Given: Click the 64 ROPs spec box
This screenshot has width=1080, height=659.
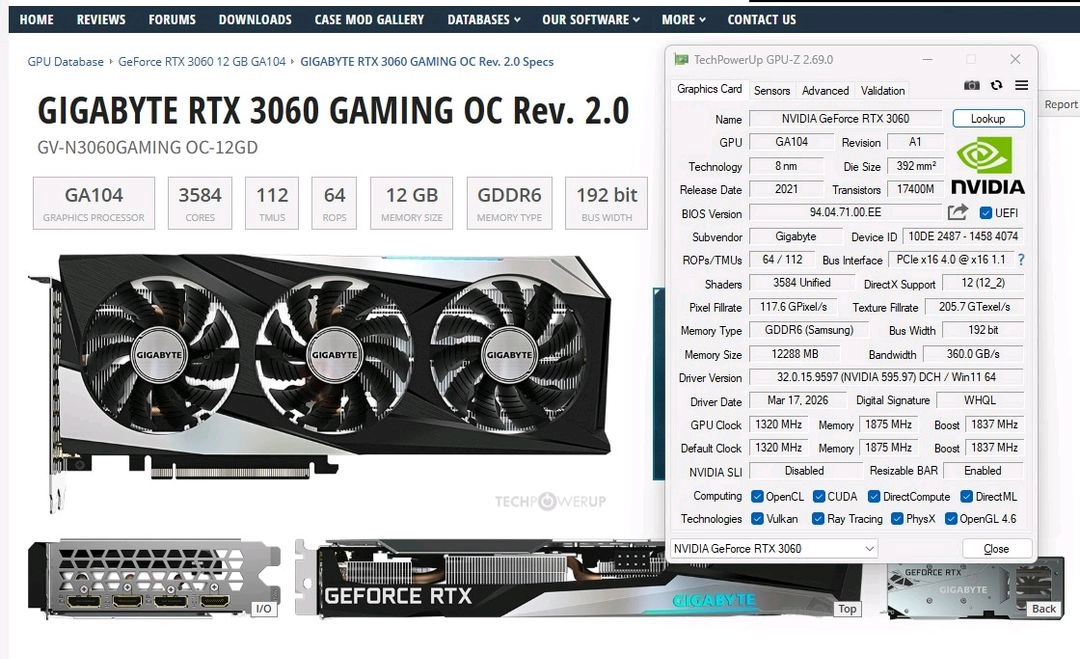Looking at the screenshot, I should pyautogui.click(x=334, y=202).
